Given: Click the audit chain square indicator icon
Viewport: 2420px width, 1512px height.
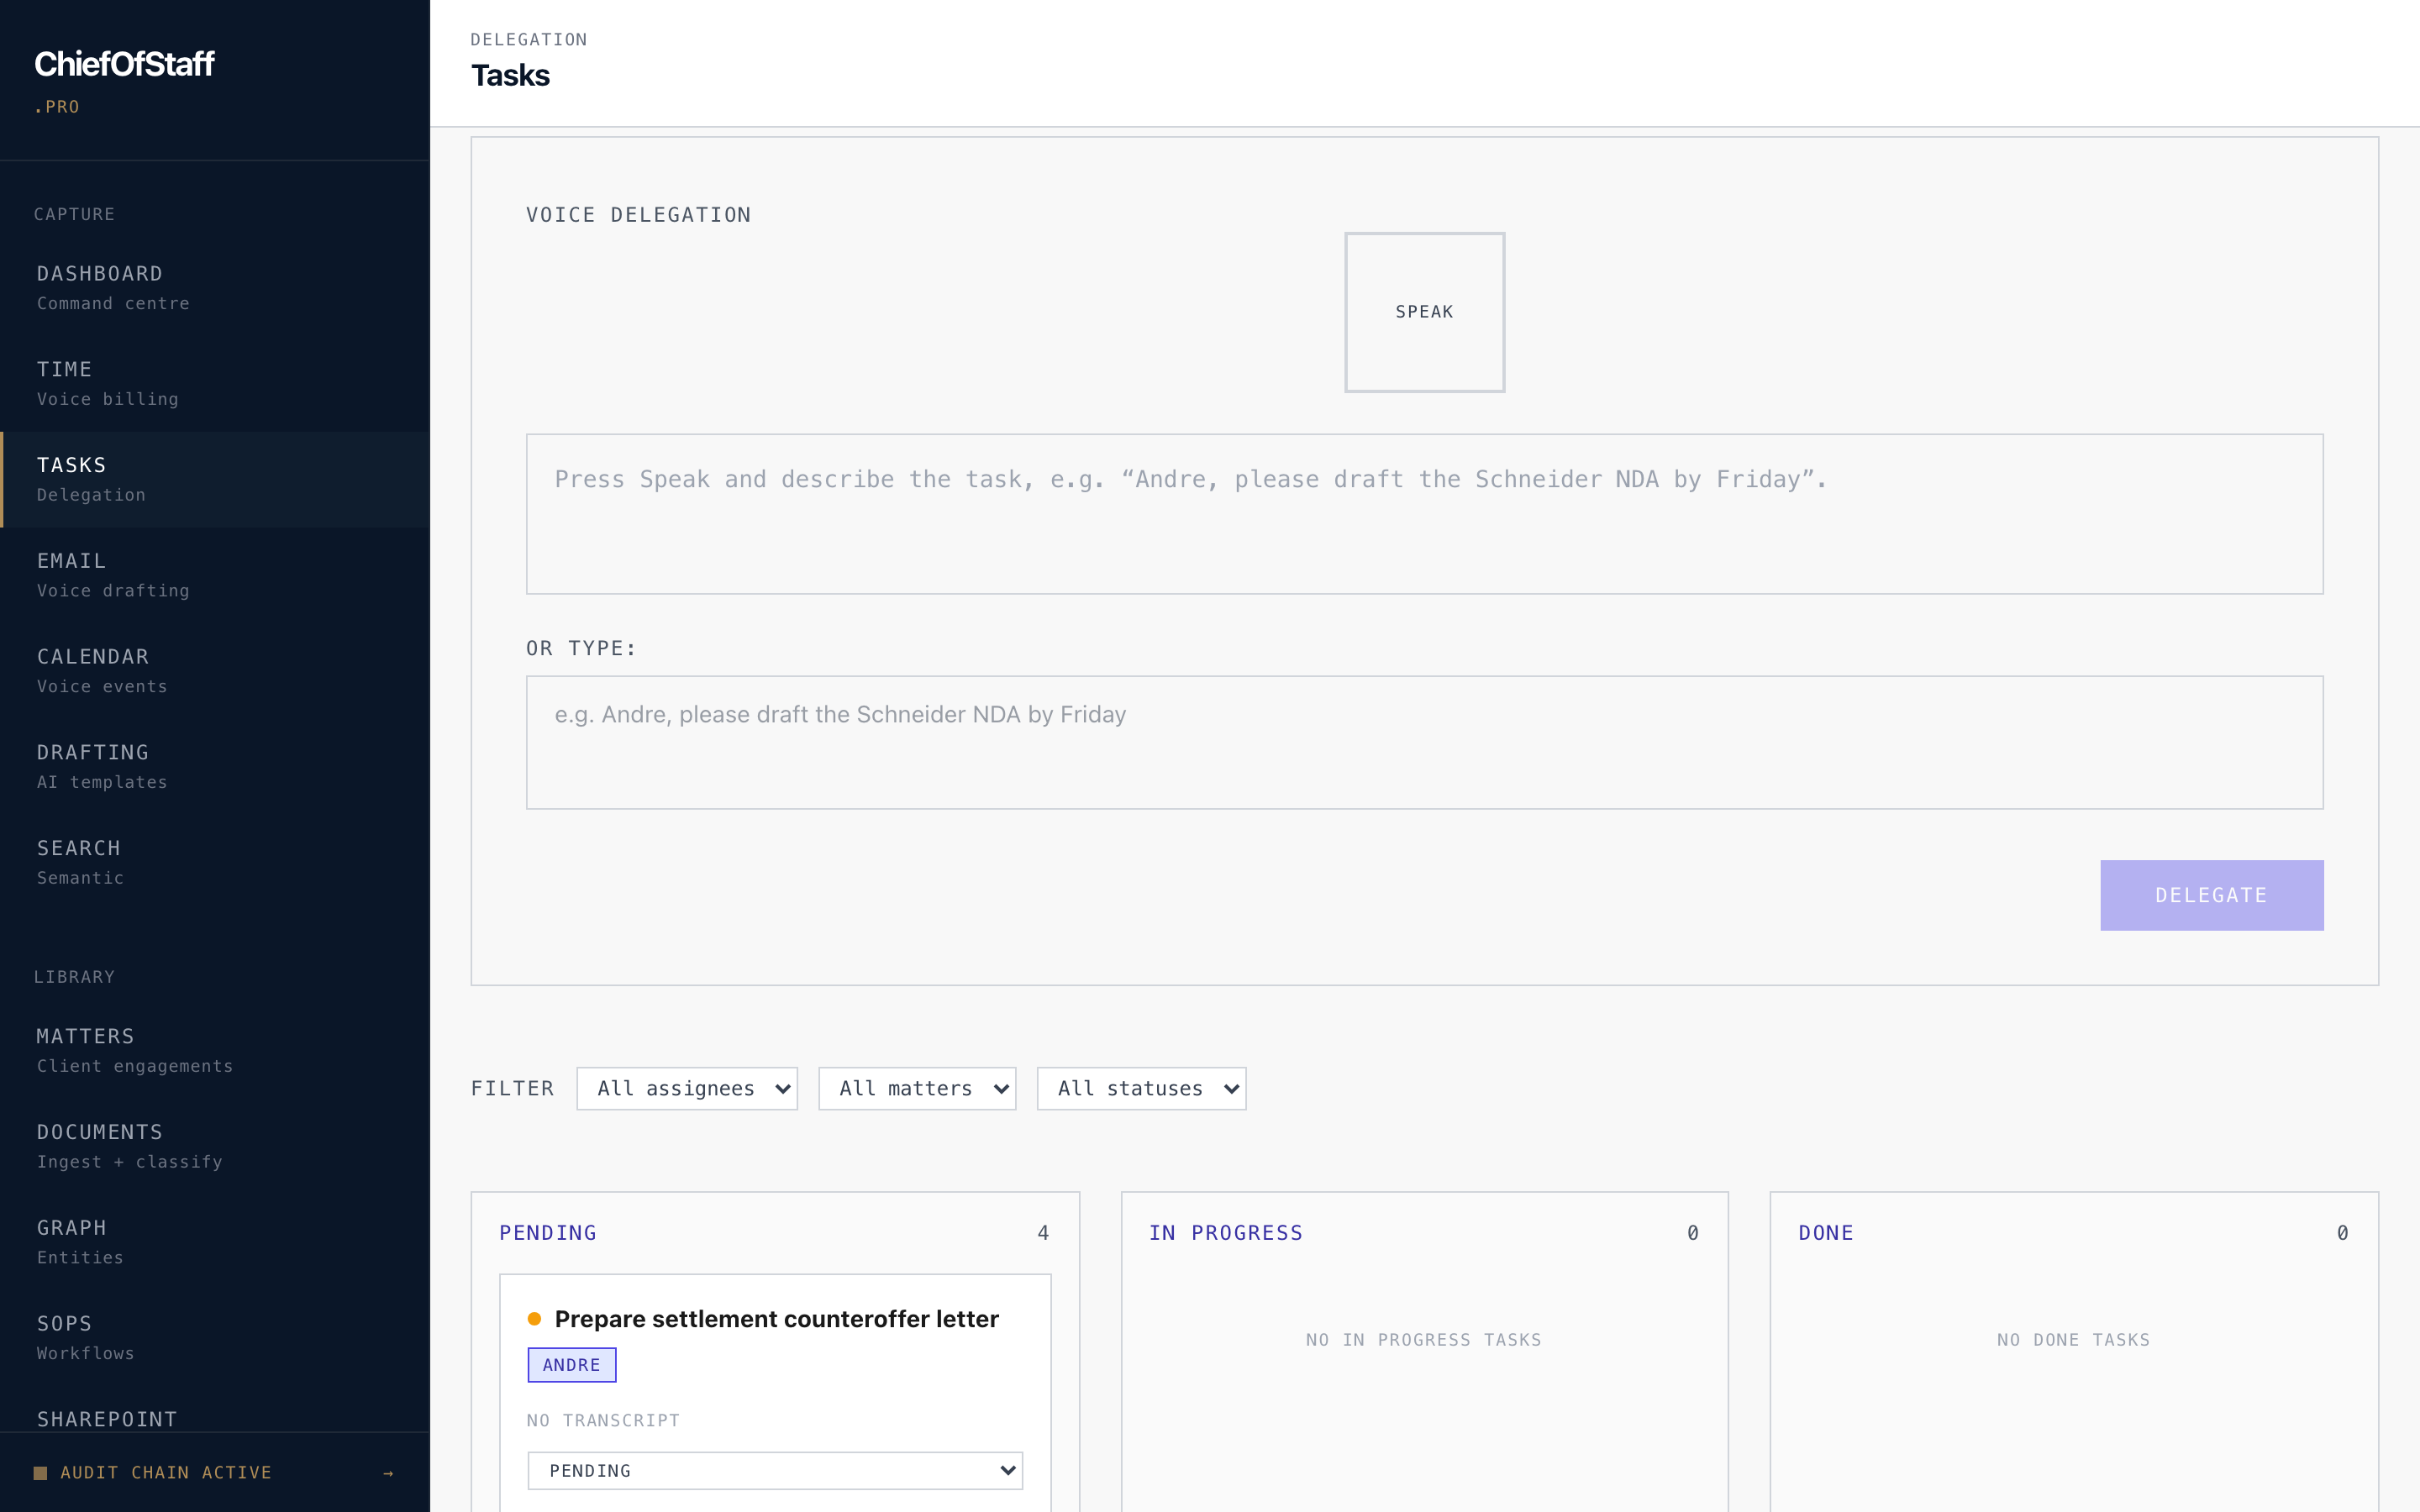Looking at the screenshot, I should pos(40,1473).
